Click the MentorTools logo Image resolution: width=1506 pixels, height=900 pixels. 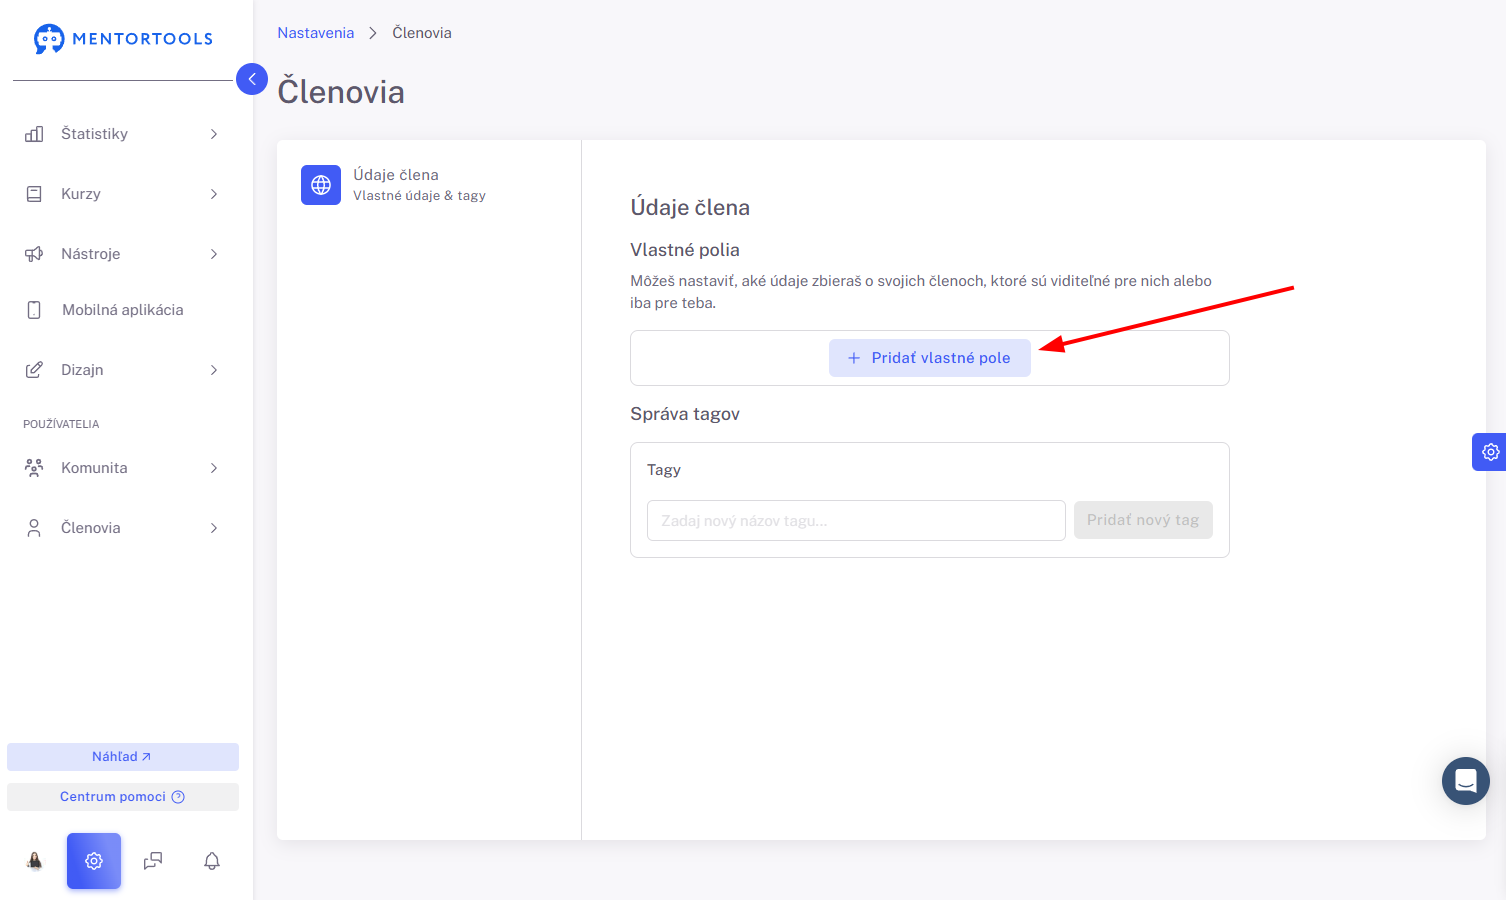point(123,39)
